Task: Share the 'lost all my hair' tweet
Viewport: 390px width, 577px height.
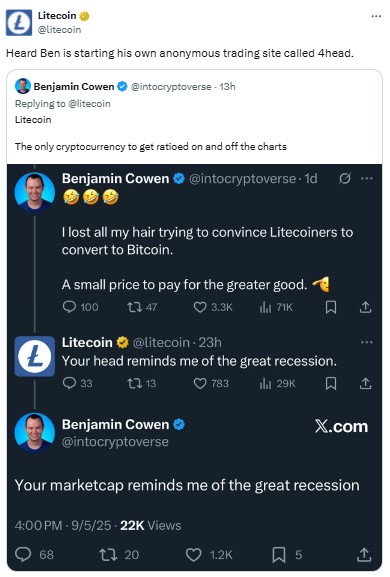Action: (365, 307)
